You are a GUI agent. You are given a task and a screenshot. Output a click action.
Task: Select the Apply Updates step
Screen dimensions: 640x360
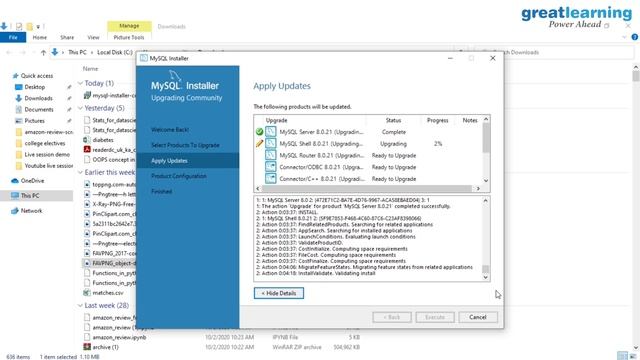[188, 160]
